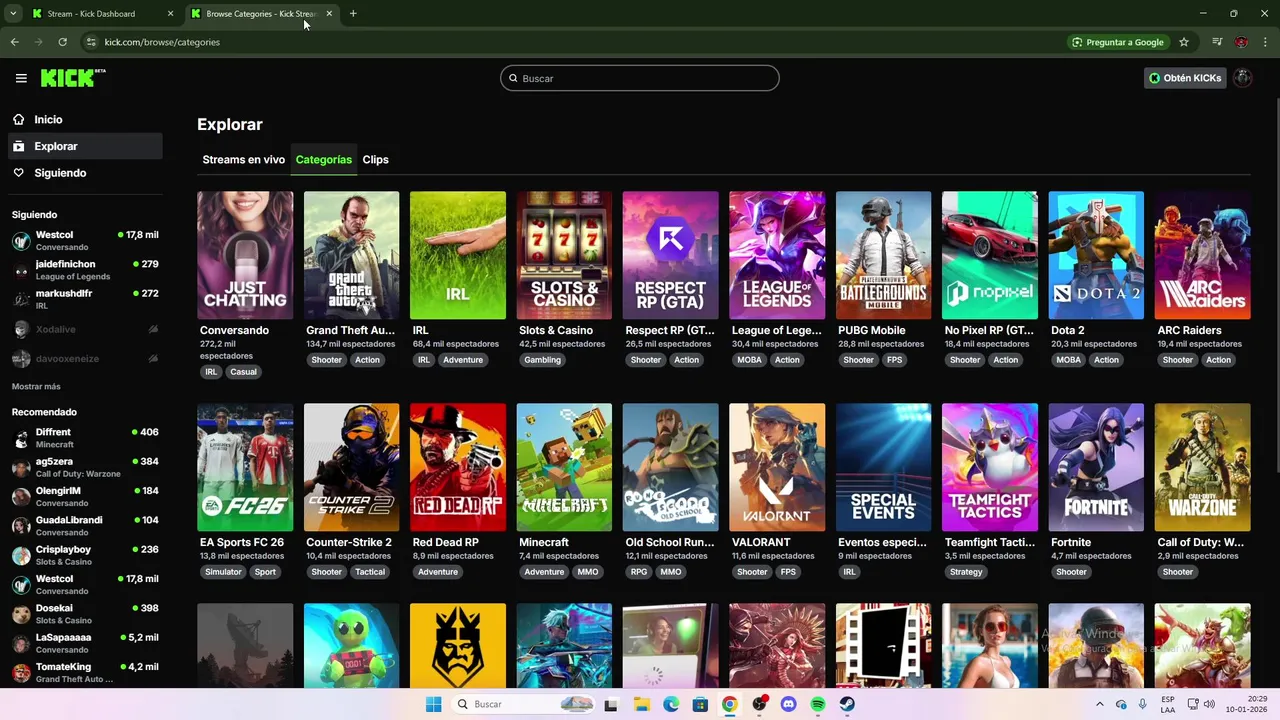Click Windows taskbar search box

[x=523, y=704]
